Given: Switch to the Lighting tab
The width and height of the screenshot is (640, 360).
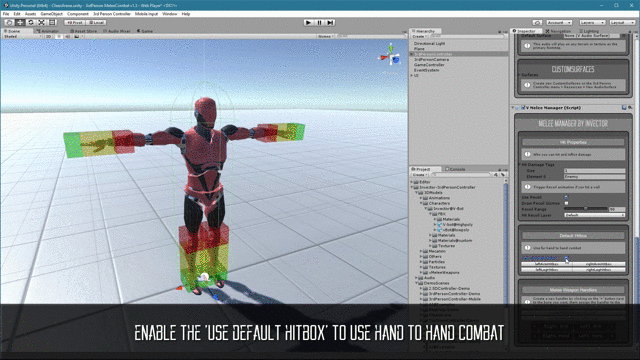Looking at the screenshot, I should (589, 31).
